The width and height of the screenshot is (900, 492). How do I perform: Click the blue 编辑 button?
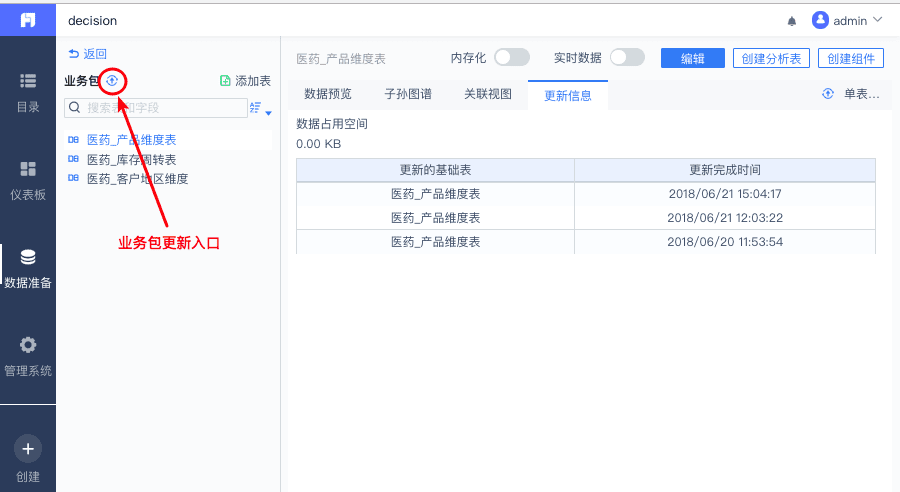point(693,59)
